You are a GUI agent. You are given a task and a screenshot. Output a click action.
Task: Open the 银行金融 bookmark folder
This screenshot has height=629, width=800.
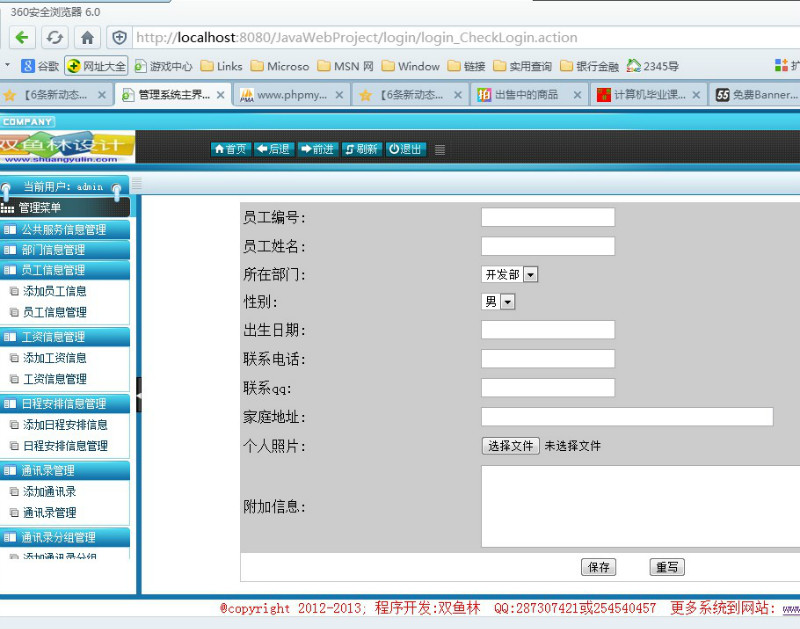(x=589, y=66)
